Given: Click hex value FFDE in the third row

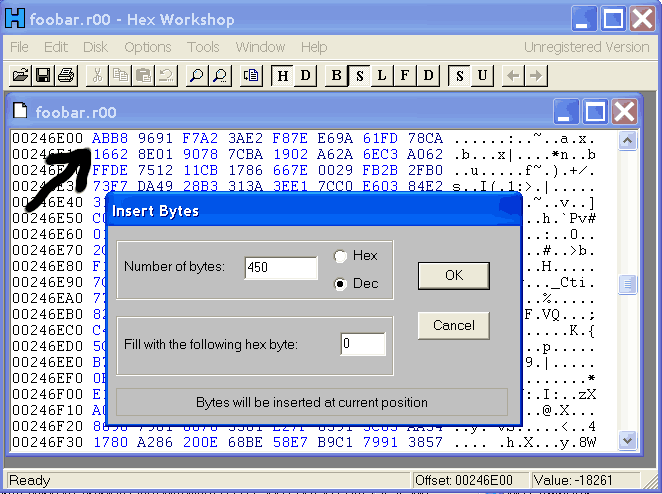Looking at the screenshot, I should point(110,171).
